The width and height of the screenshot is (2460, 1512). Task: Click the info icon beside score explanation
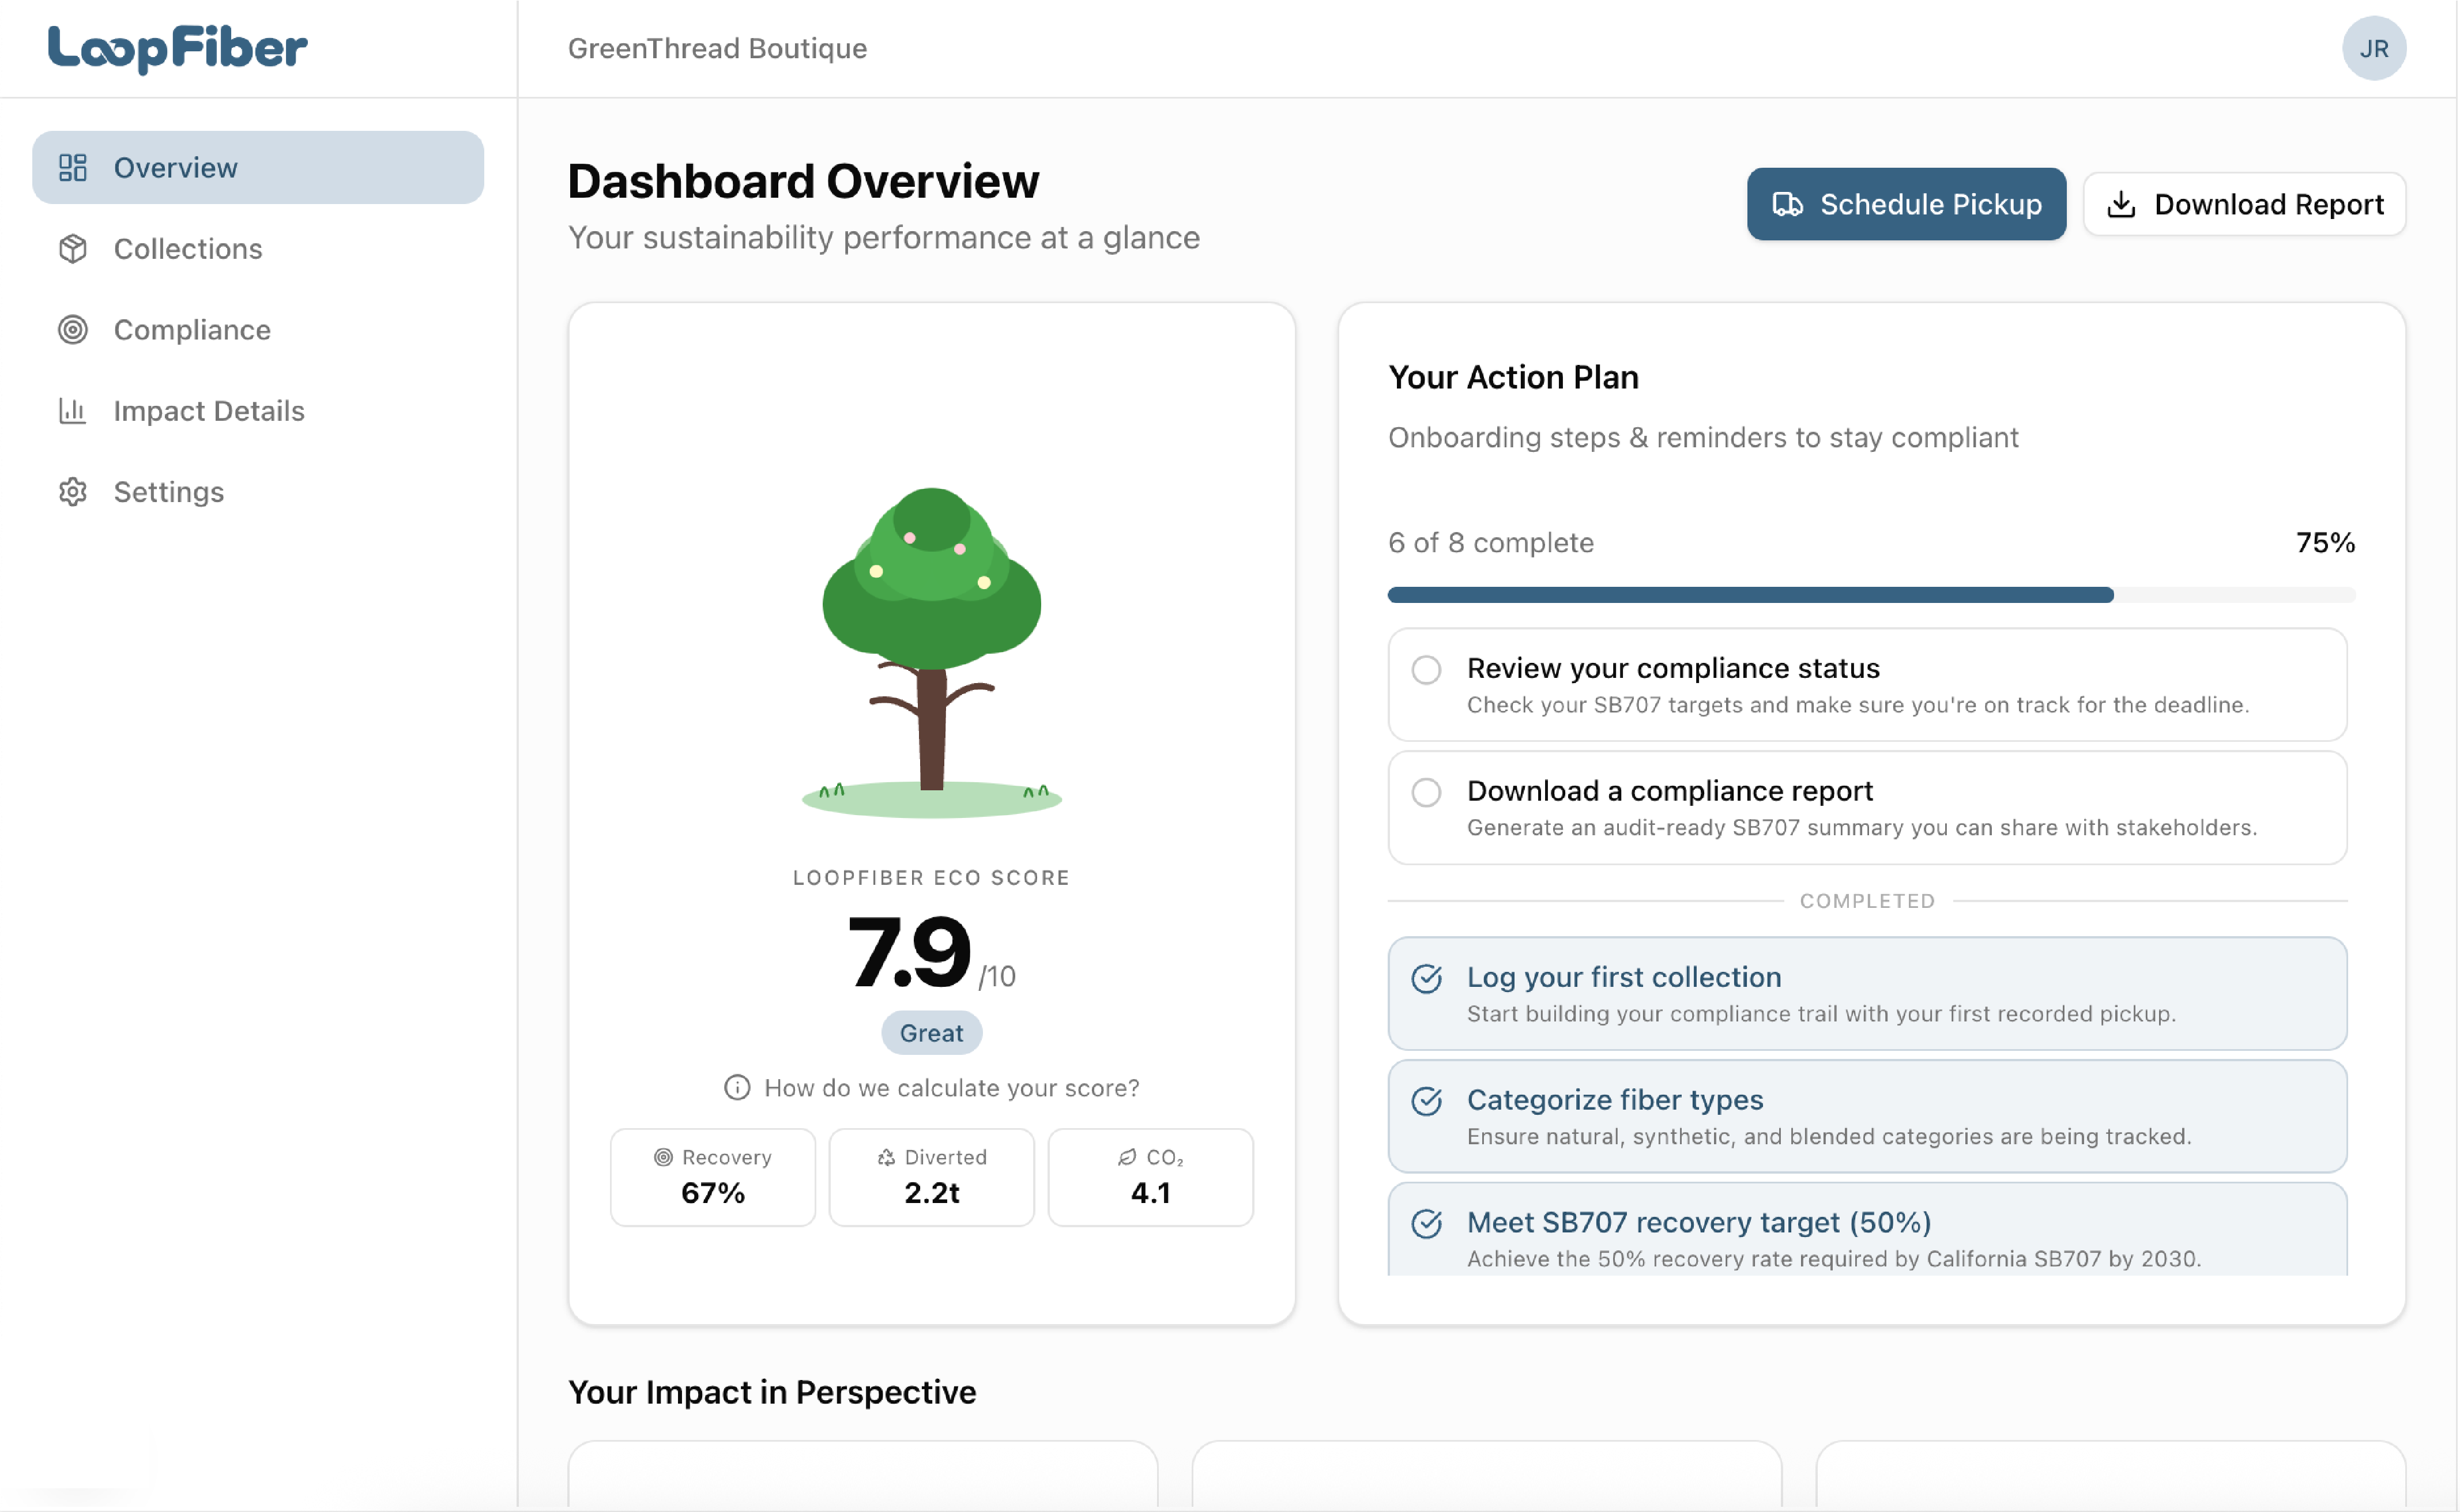[x=737, y=1087]
